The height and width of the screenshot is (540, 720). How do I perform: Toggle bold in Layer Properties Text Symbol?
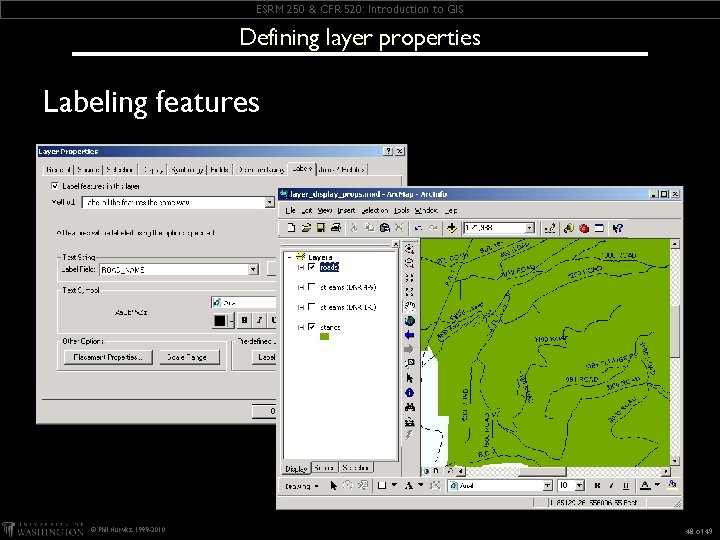(x=244, y=320)
